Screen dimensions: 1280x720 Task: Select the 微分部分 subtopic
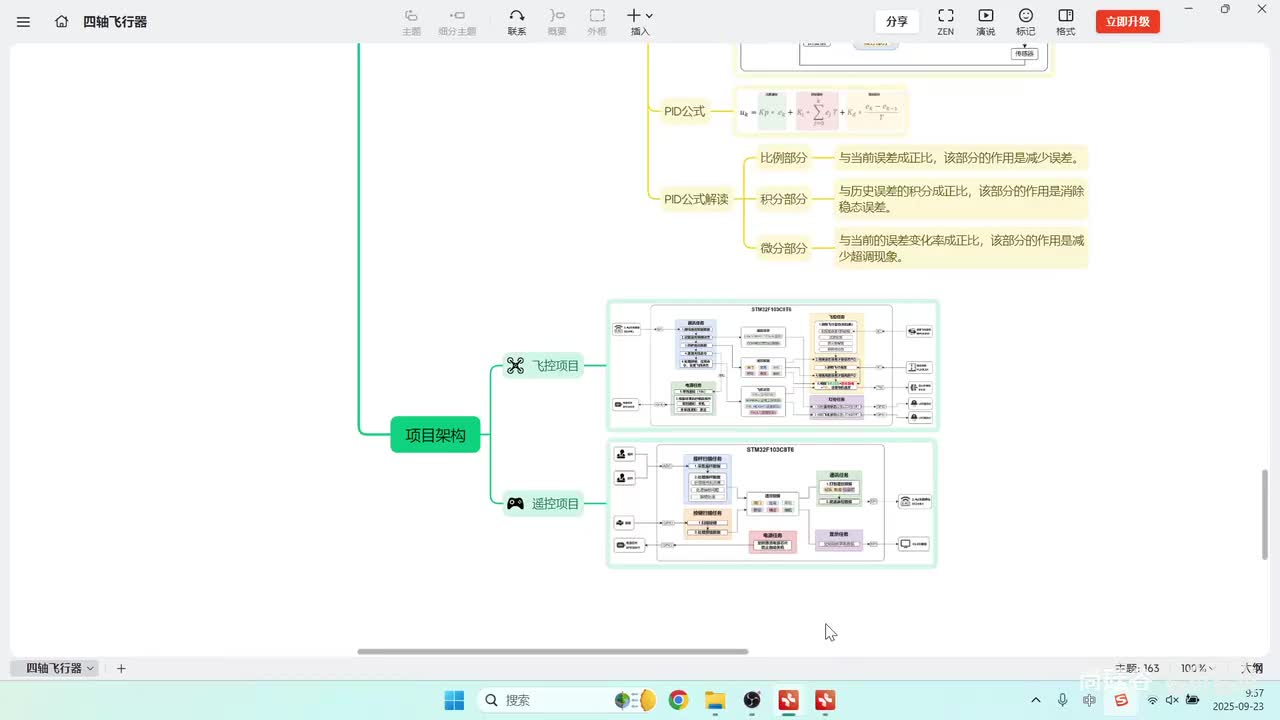(784, 248)
